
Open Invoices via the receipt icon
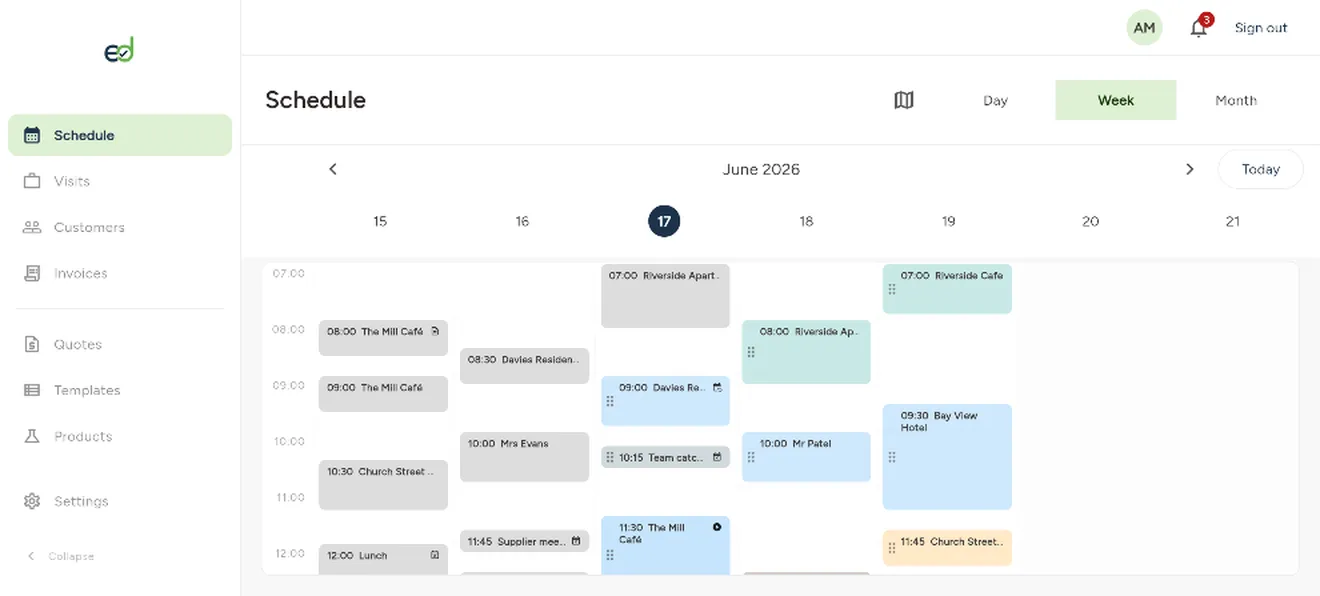32,273
